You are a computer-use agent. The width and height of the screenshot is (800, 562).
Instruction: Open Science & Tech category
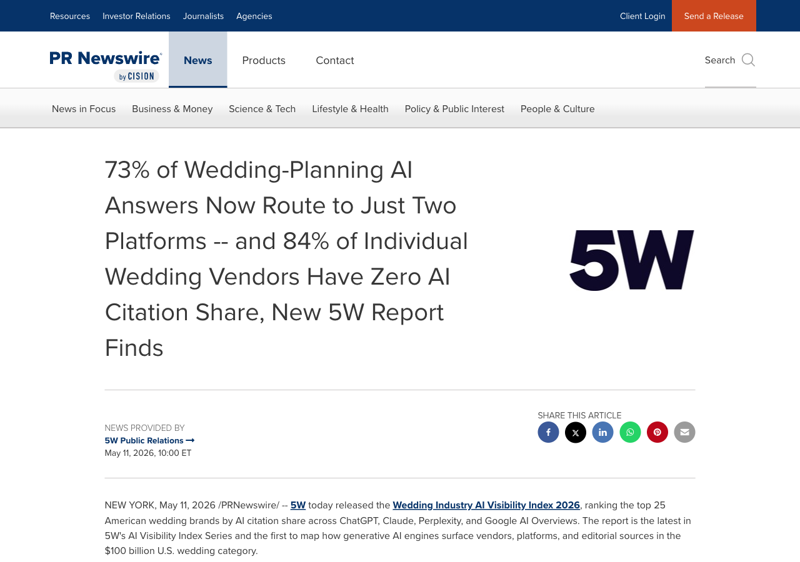[262, 109]
